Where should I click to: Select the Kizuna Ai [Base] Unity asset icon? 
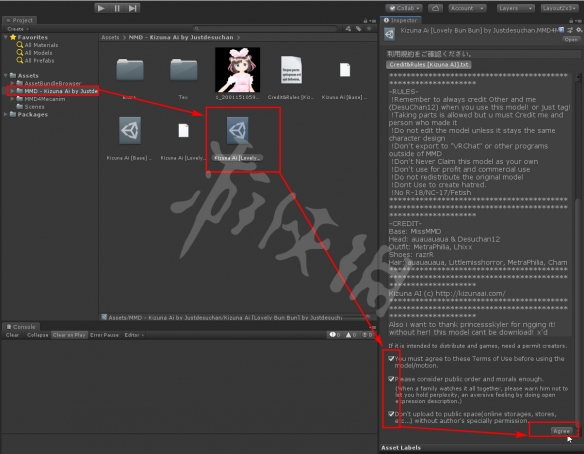click(130, 130)
